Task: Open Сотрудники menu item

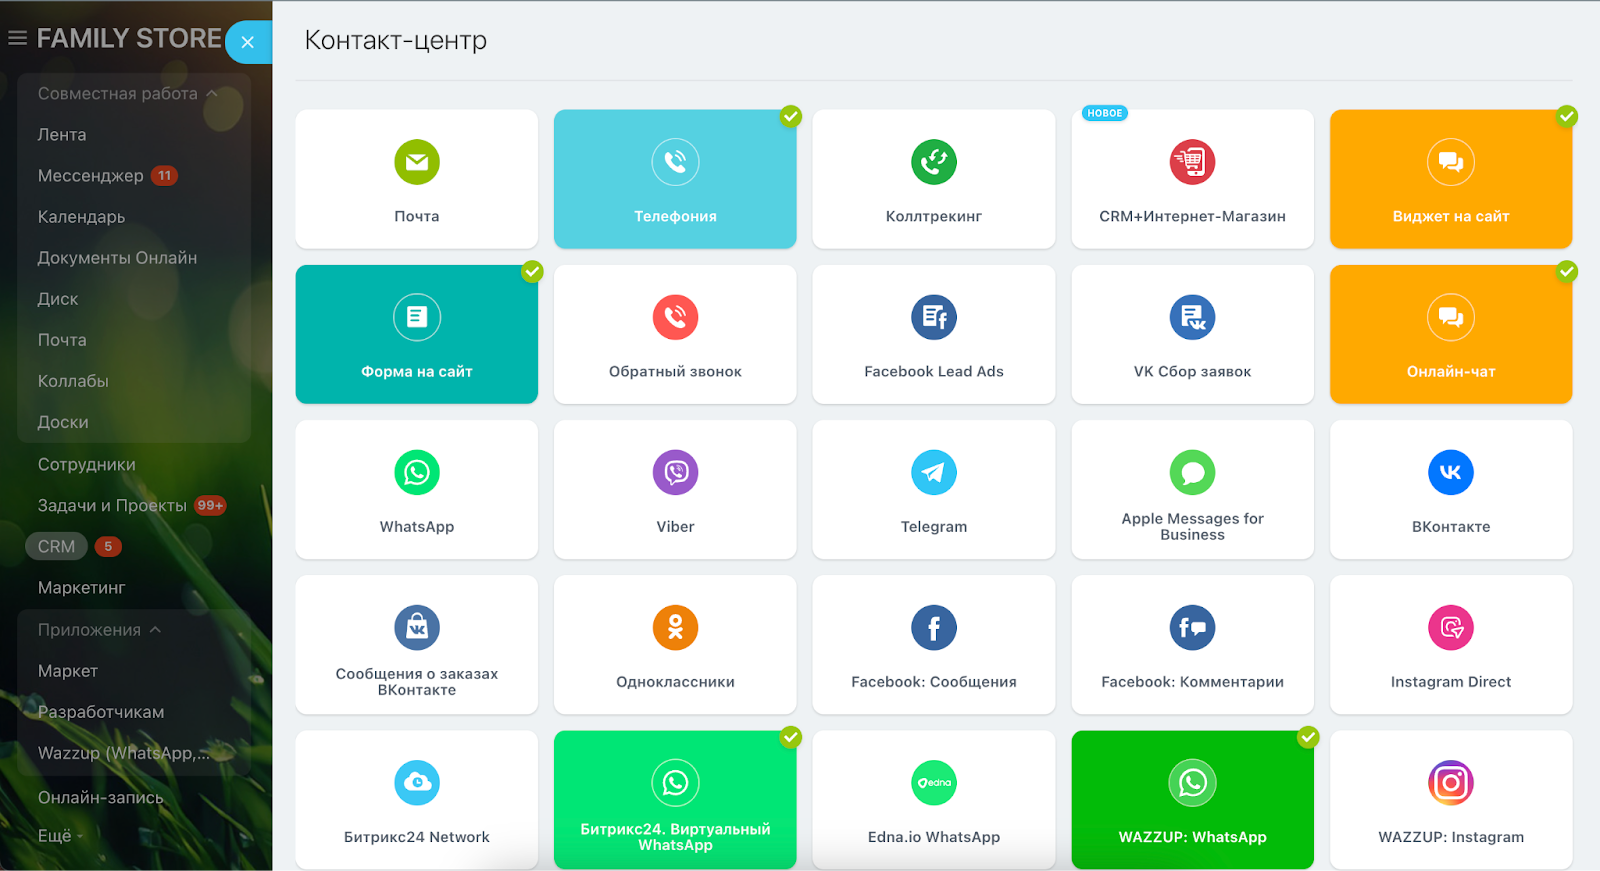Action: [x=87, y=465]
